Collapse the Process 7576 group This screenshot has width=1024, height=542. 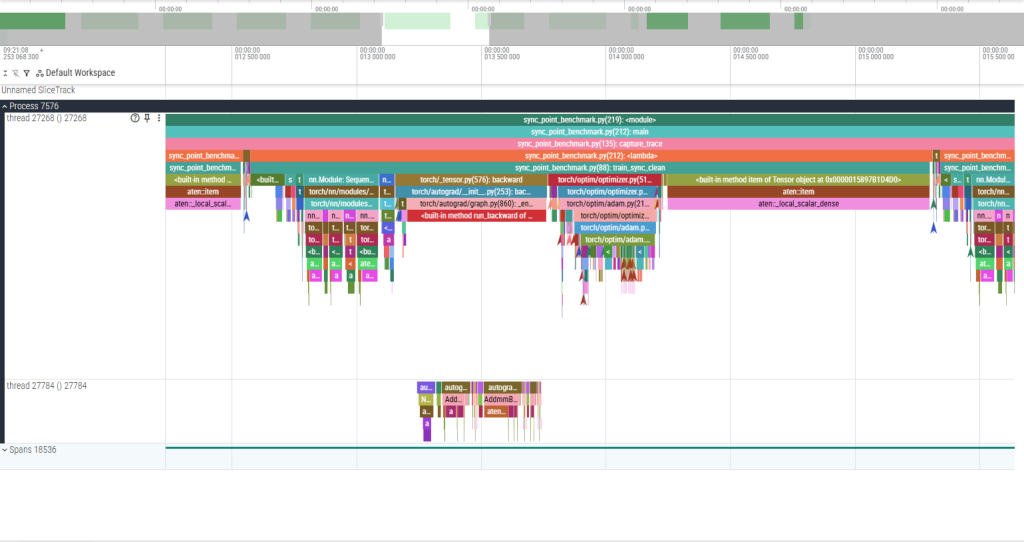point(5,106)
